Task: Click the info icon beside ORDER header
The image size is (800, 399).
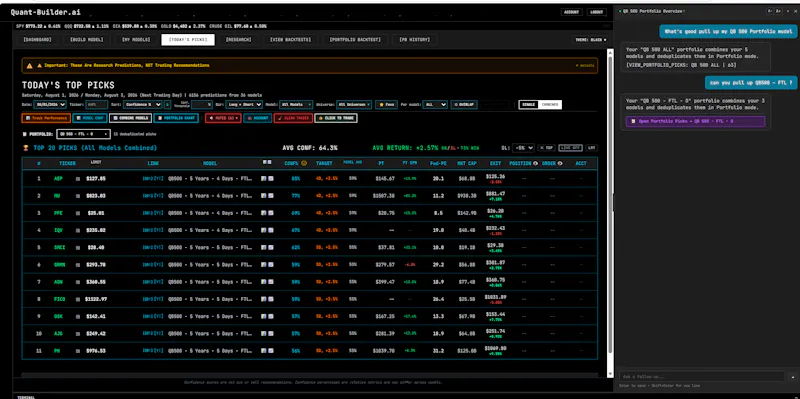Action: point(560,163)
